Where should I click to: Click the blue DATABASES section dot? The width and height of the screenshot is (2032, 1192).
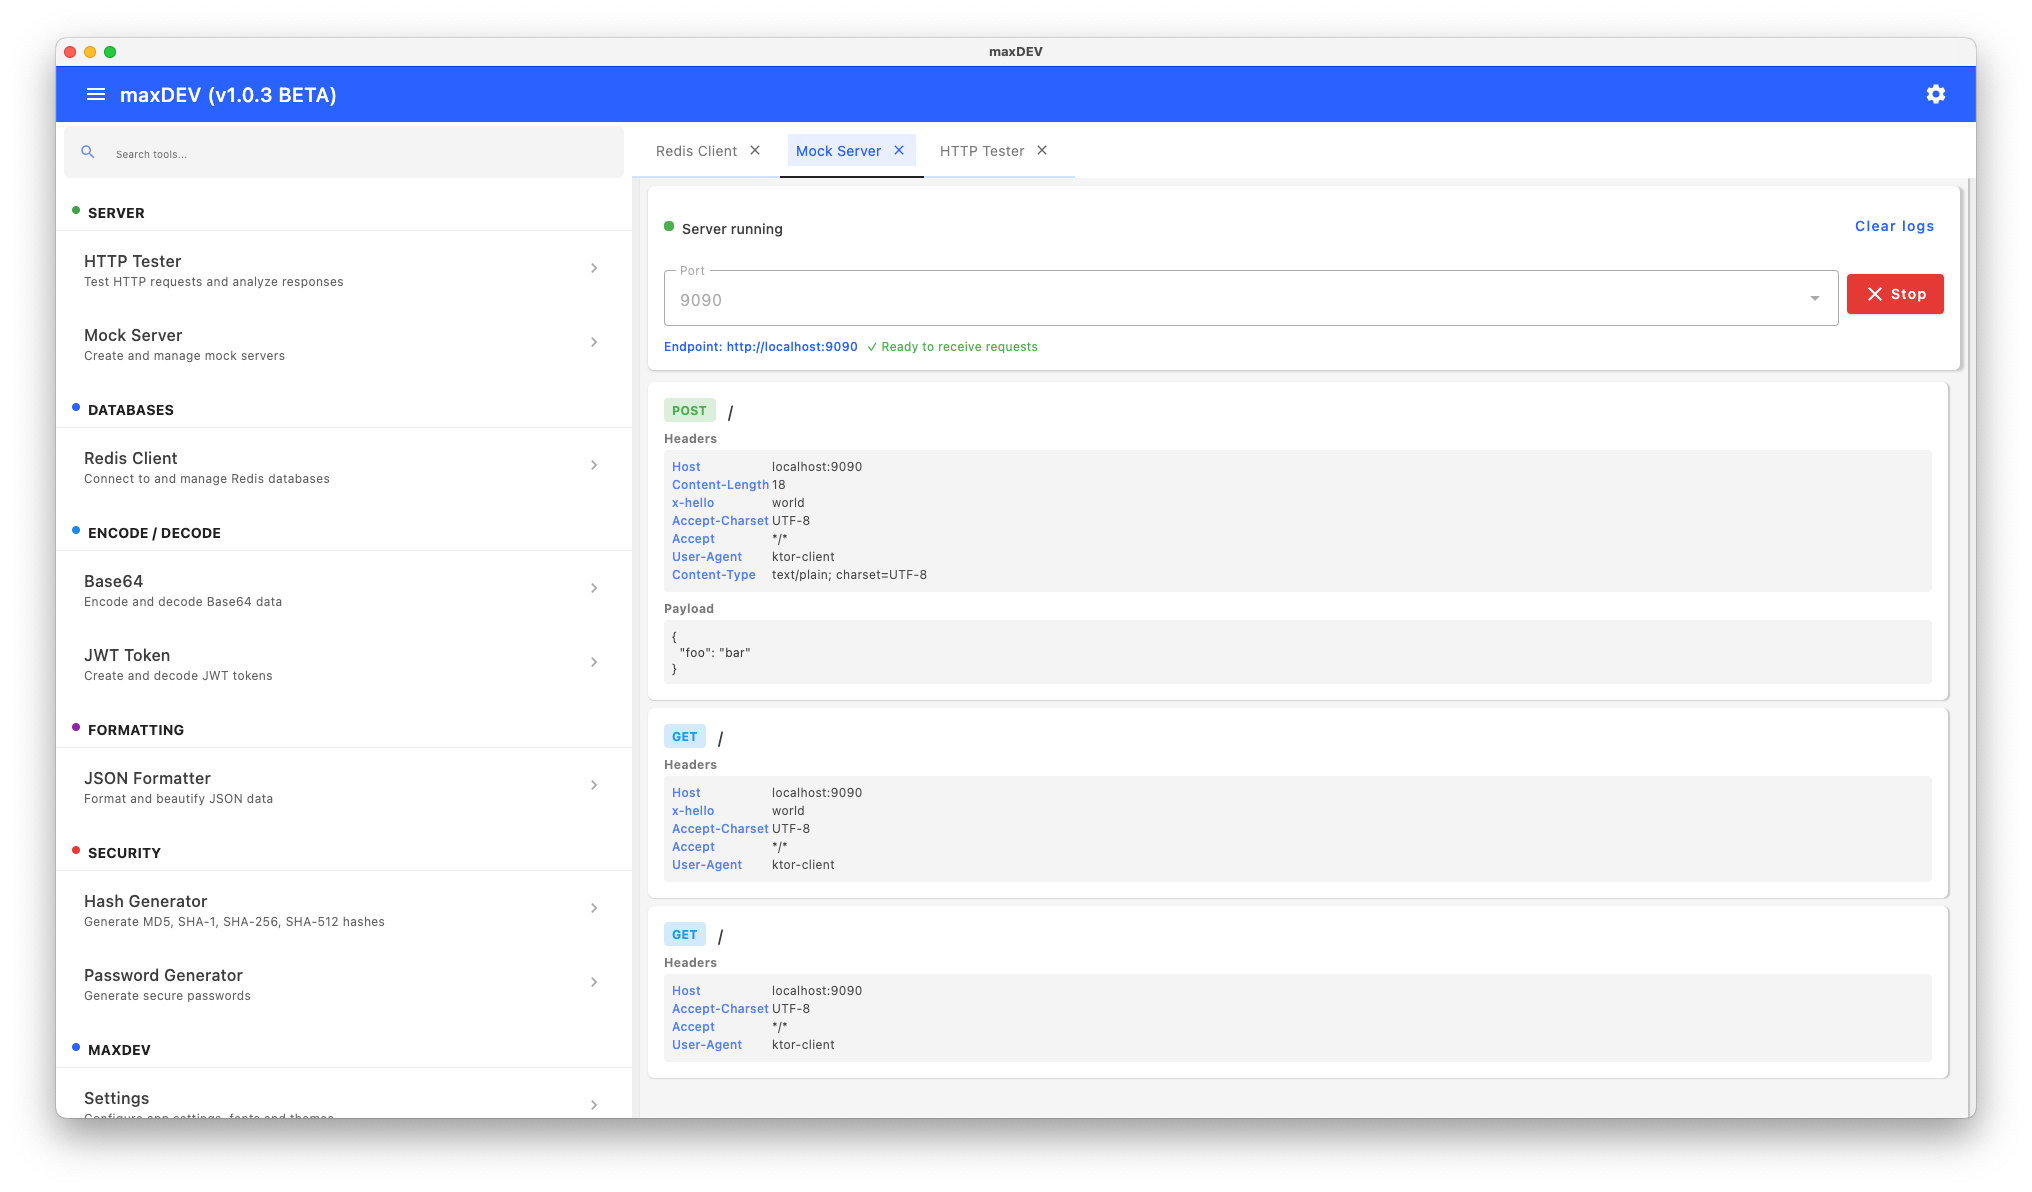tap(76, 406)
